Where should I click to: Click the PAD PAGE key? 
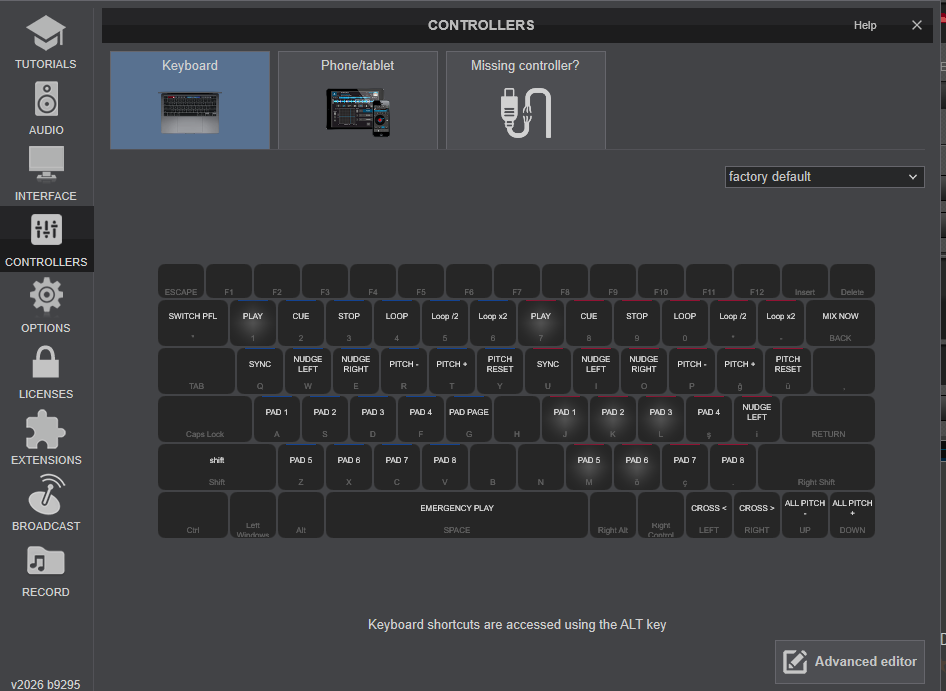click(x=469, y=419)
